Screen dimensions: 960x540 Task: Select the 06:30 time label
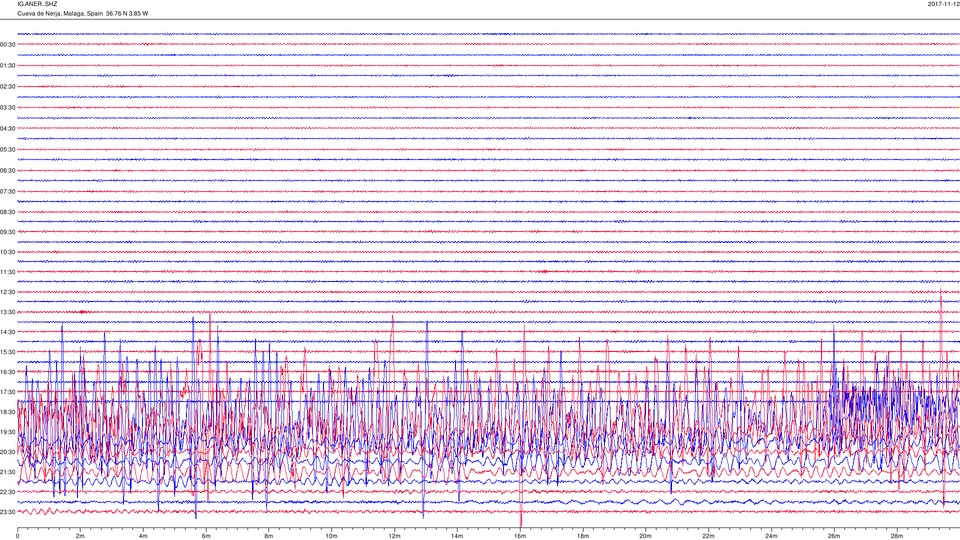(8, 171)
